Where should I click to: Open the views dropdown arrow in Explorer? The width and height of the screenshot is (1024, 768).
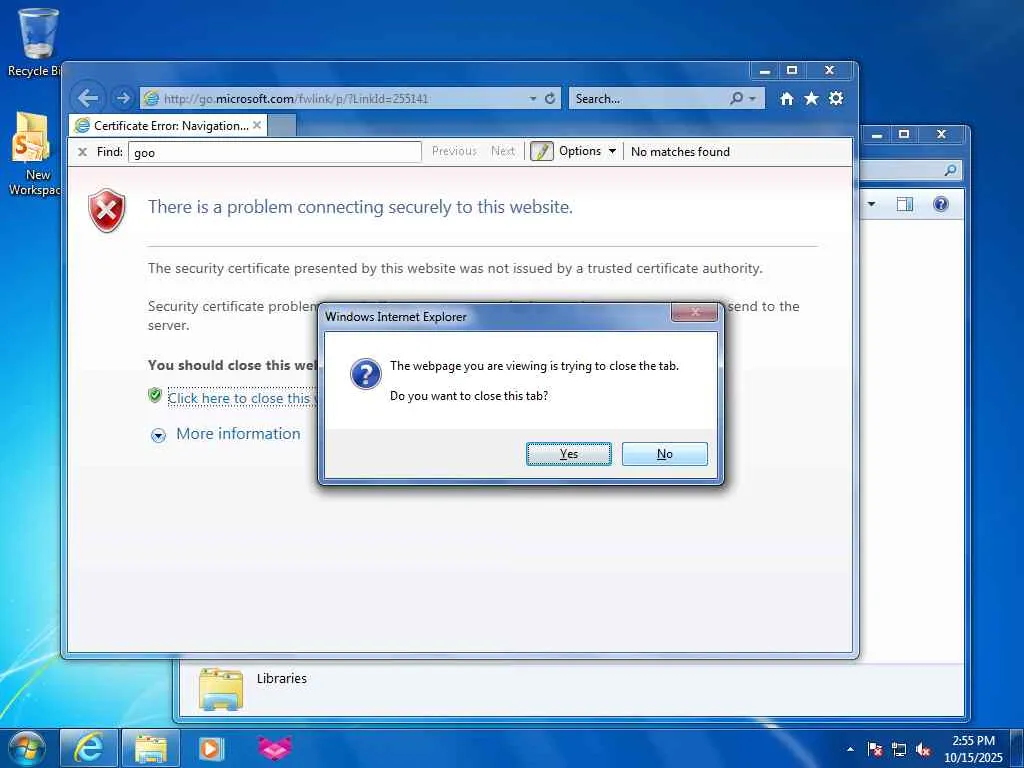(871, 204)
